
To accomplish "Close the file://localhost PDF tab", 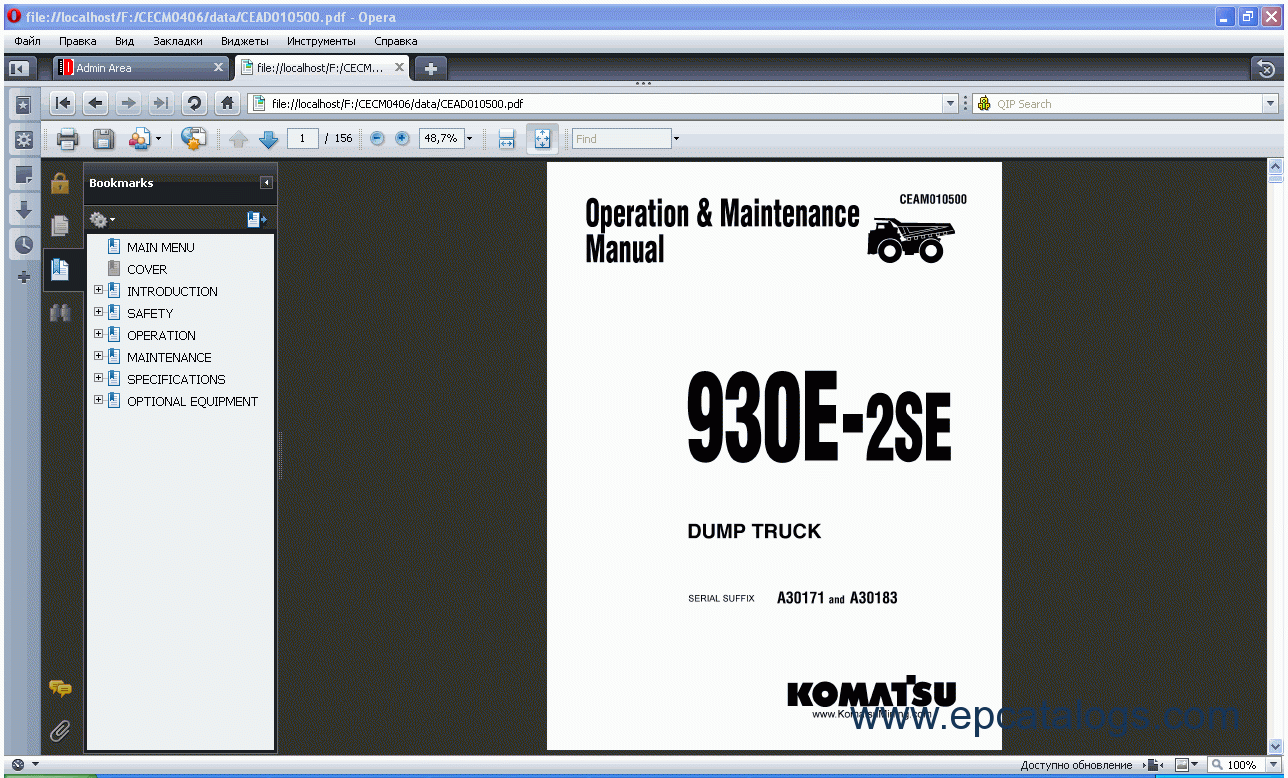I will click(399, 68).
